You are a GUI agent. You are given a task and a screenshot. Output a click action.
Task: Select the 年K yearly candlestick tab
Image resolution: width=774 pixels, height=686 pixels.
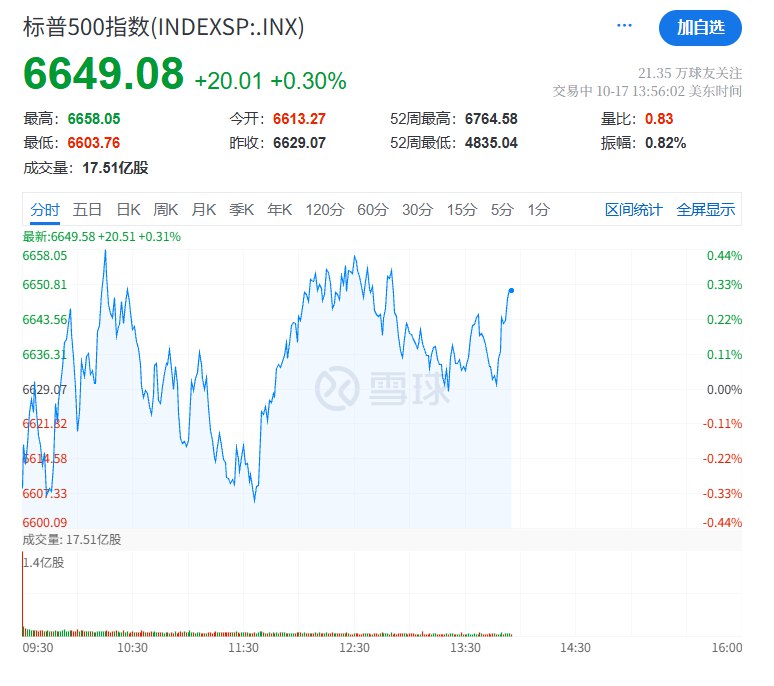(280, 209)
